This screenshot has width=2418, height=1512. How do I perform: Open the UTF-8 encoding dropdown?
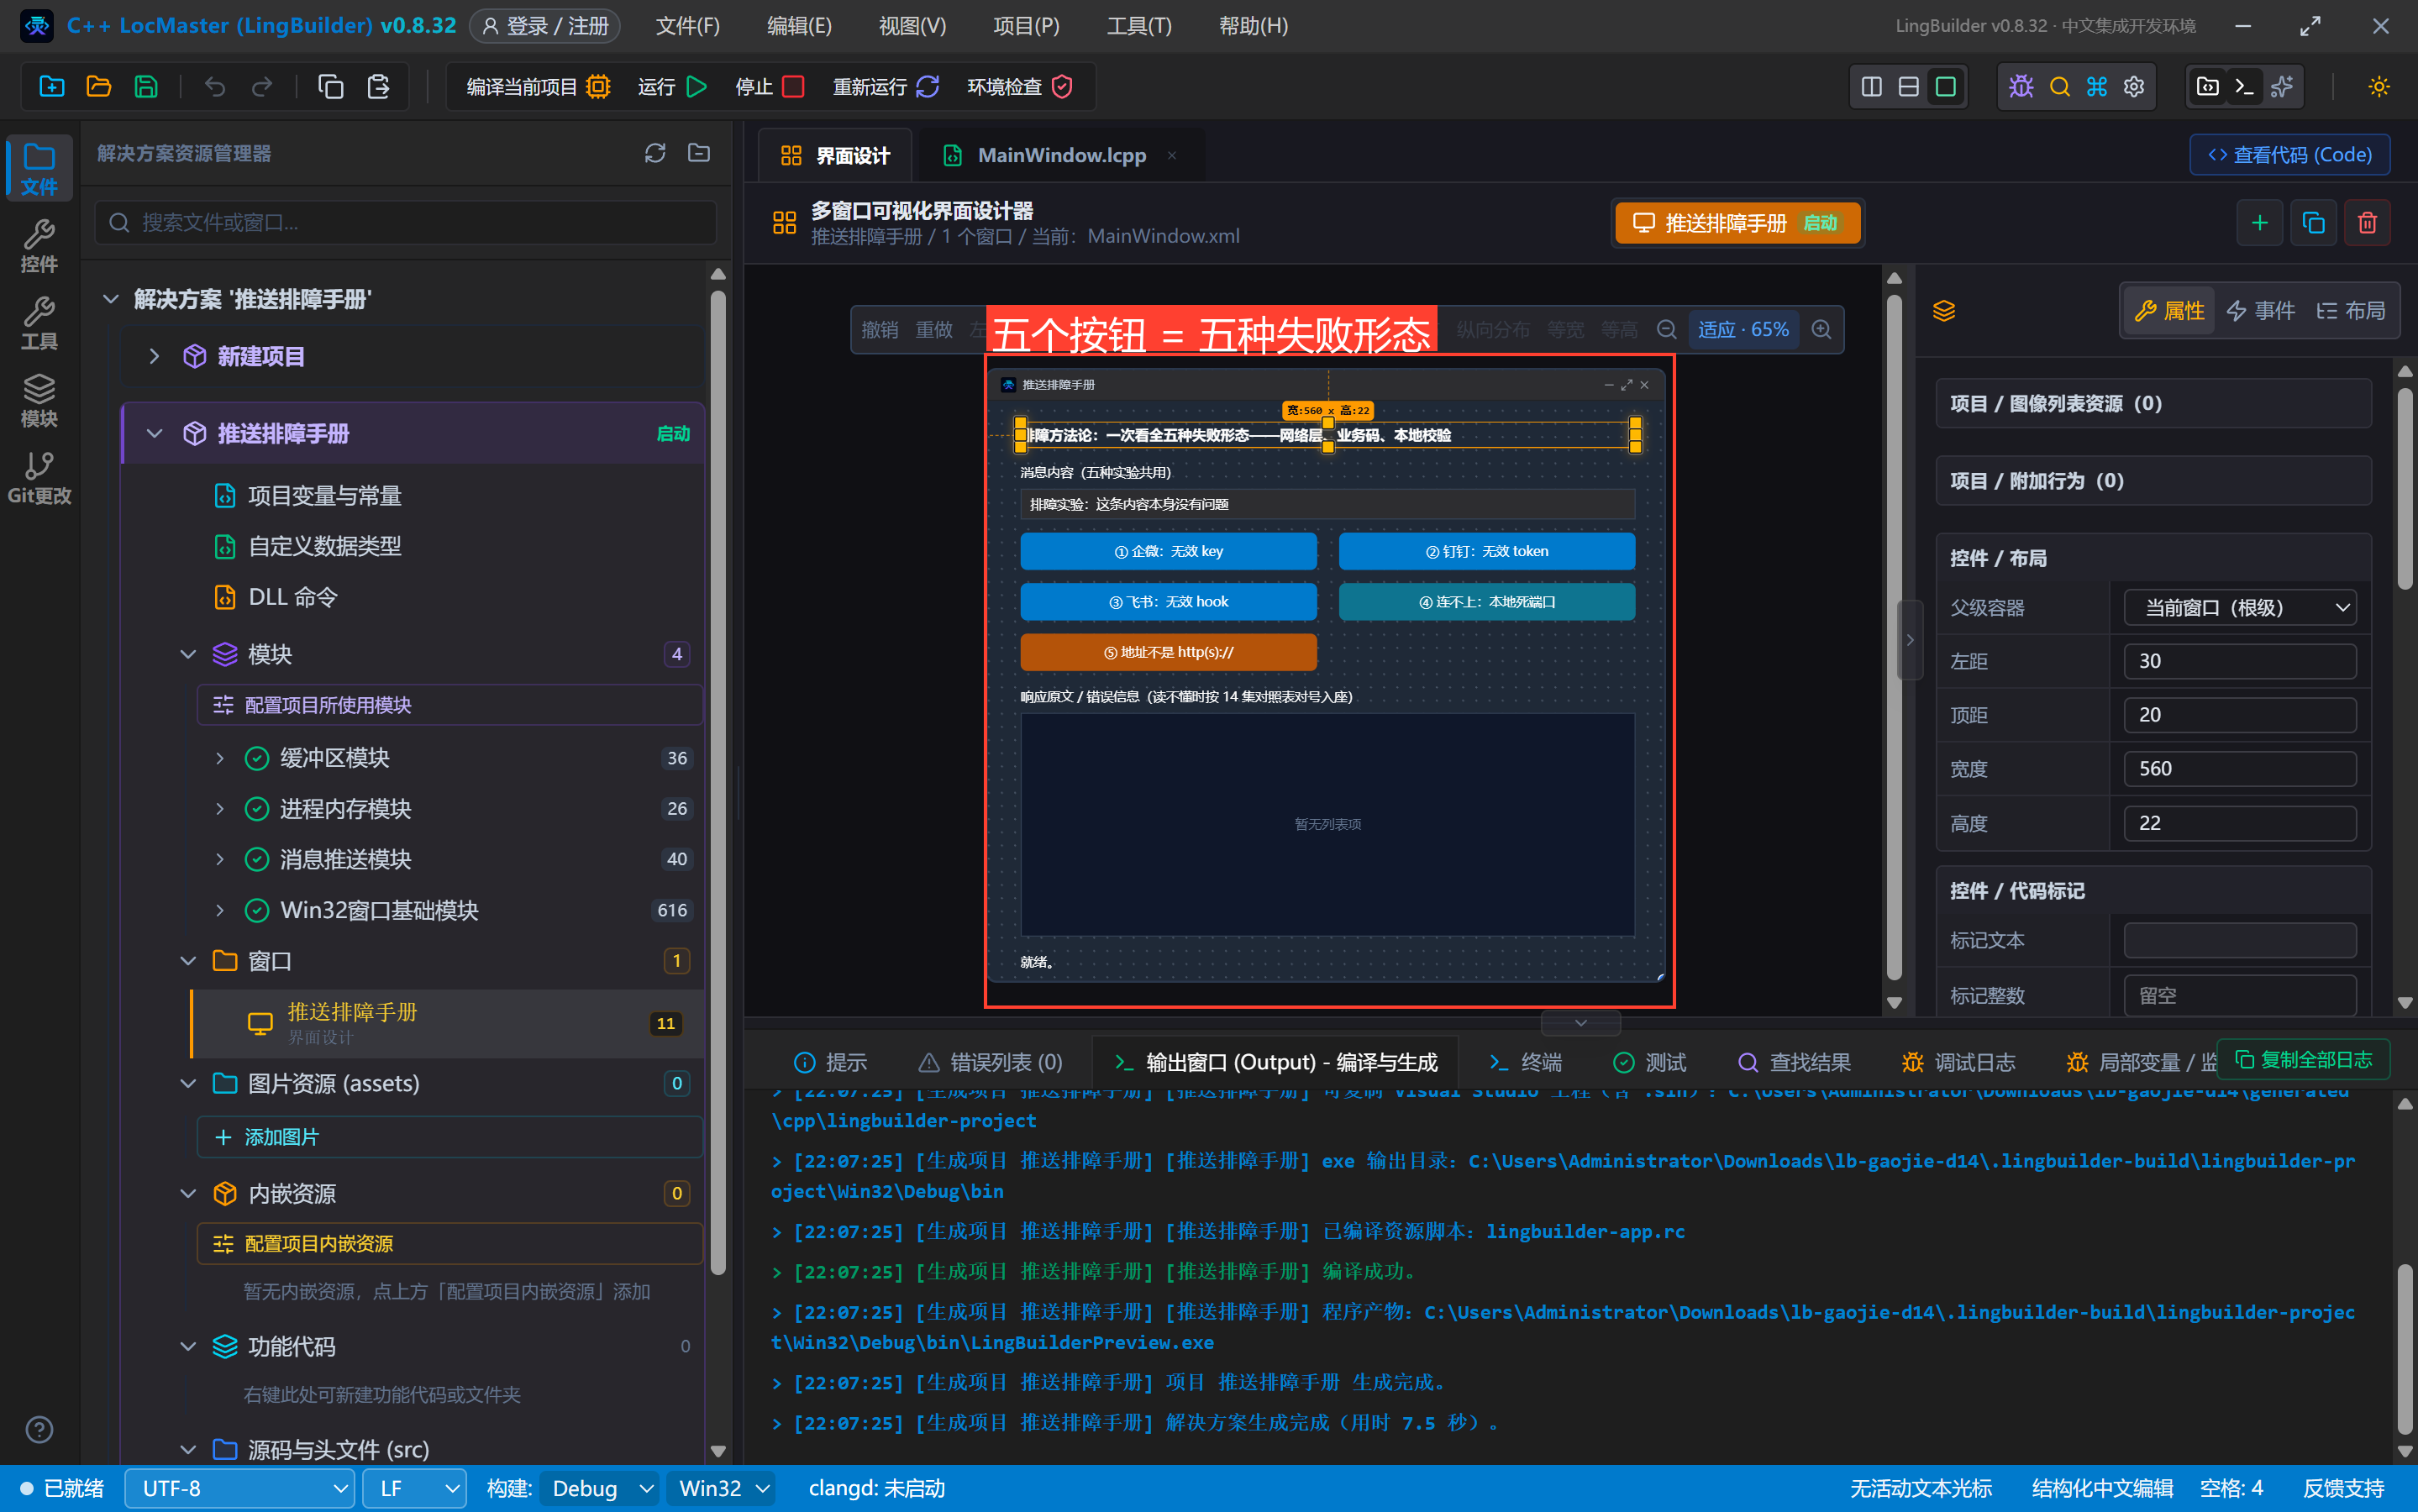point(239,1488)
